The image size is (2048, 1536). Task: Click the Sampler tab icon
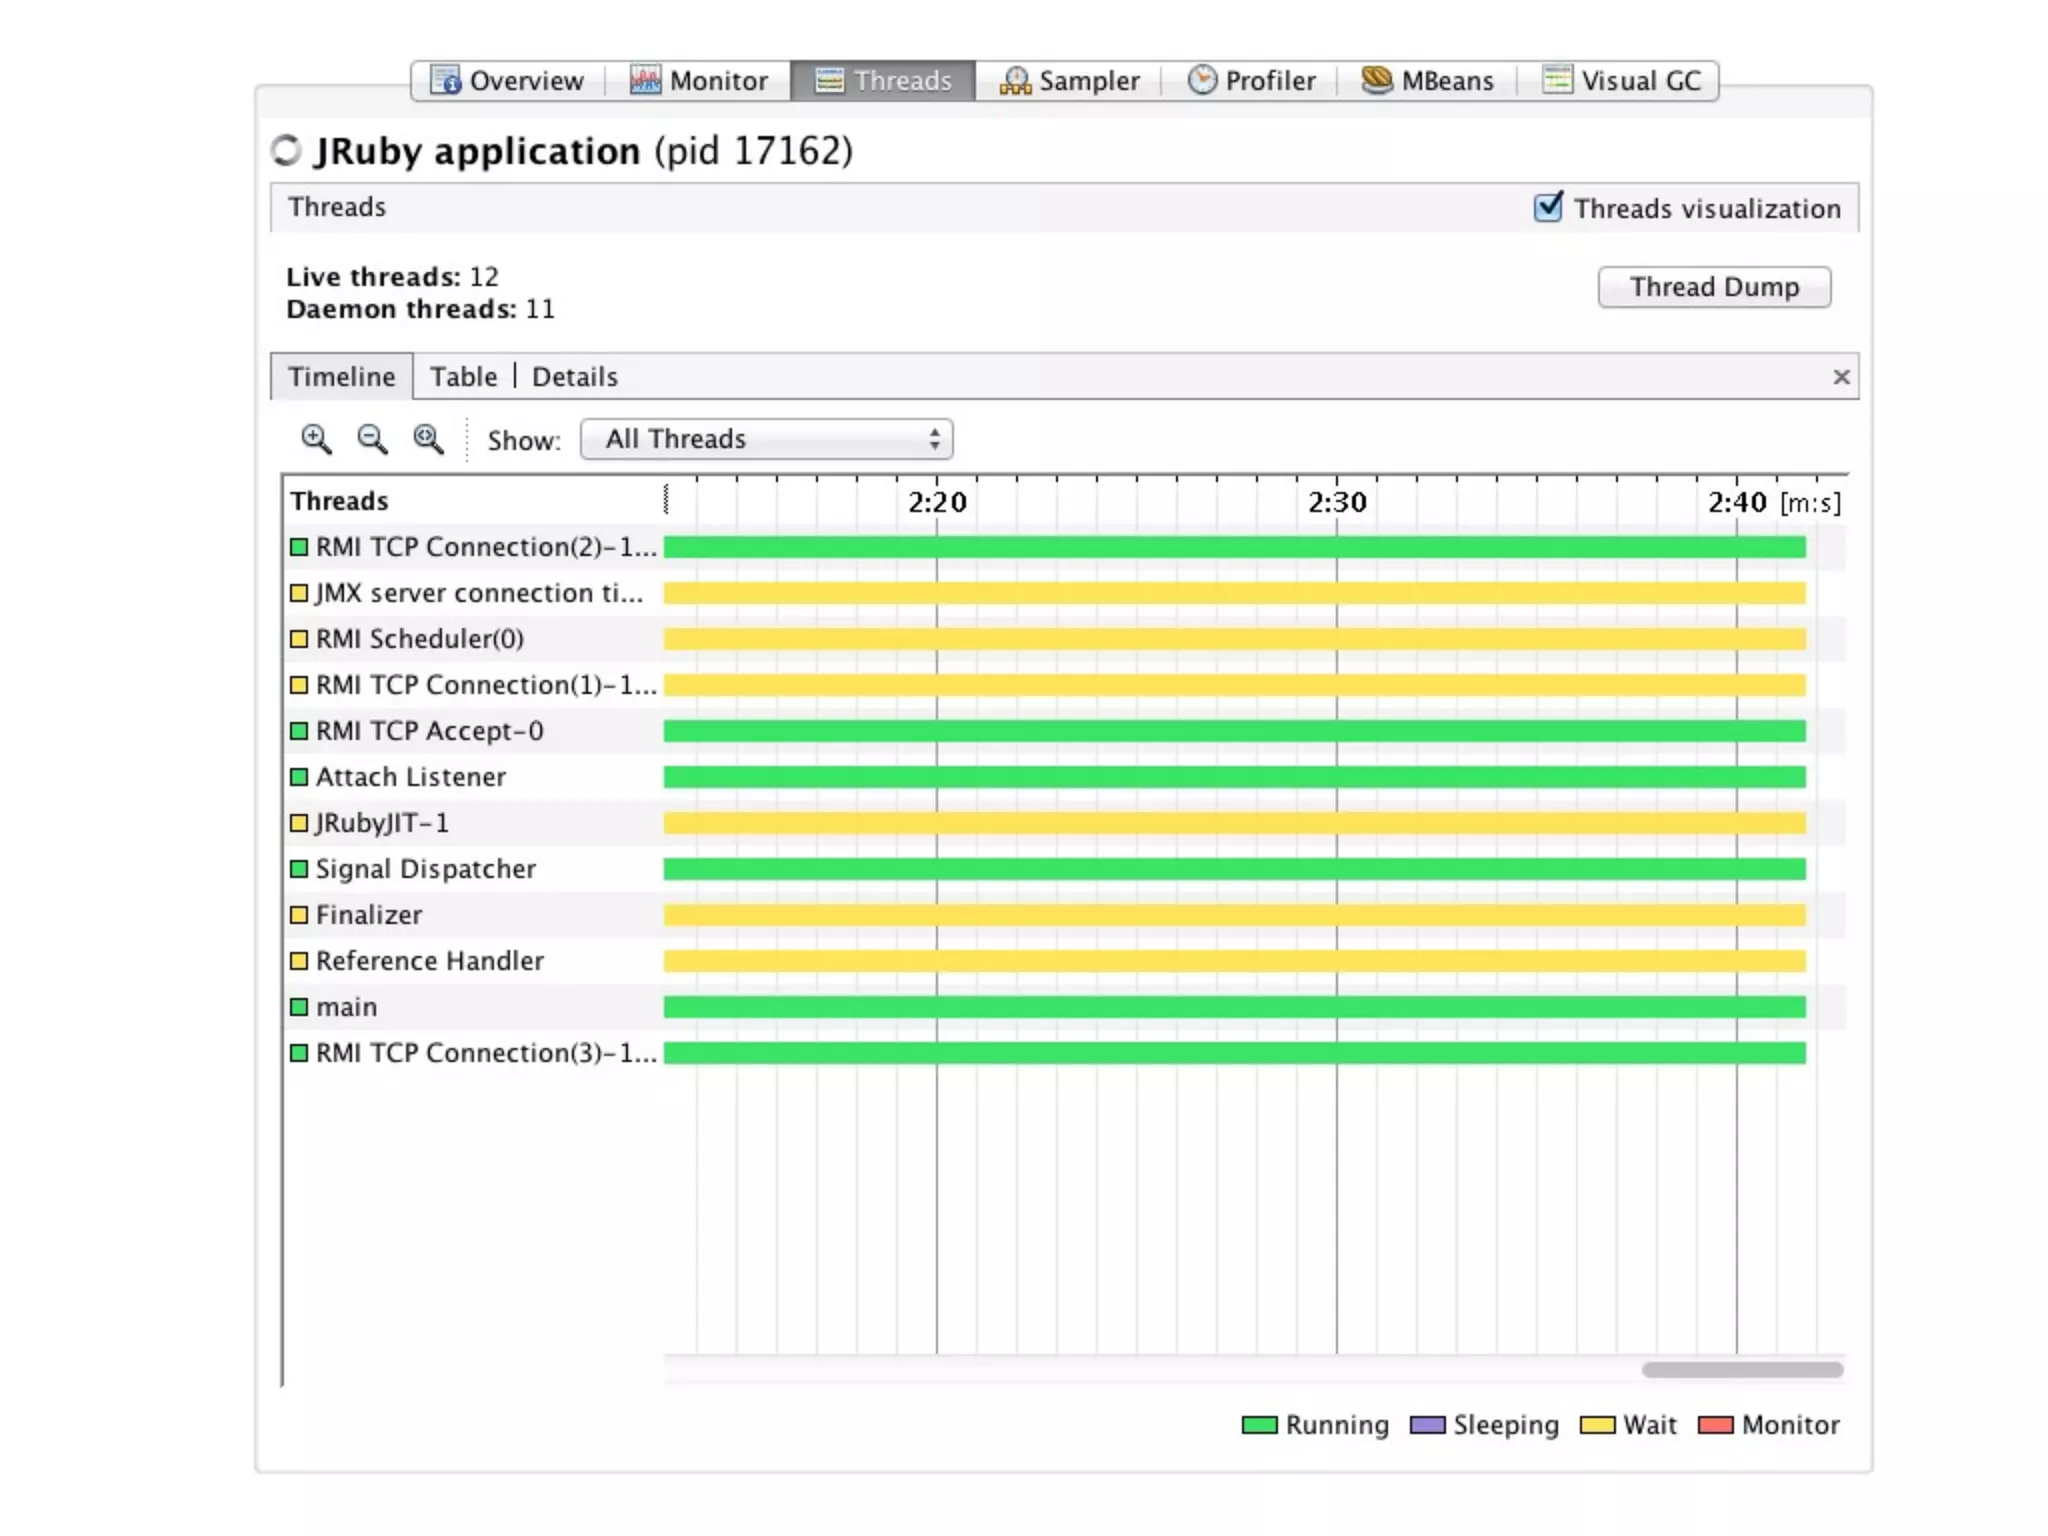(1015, 80)
